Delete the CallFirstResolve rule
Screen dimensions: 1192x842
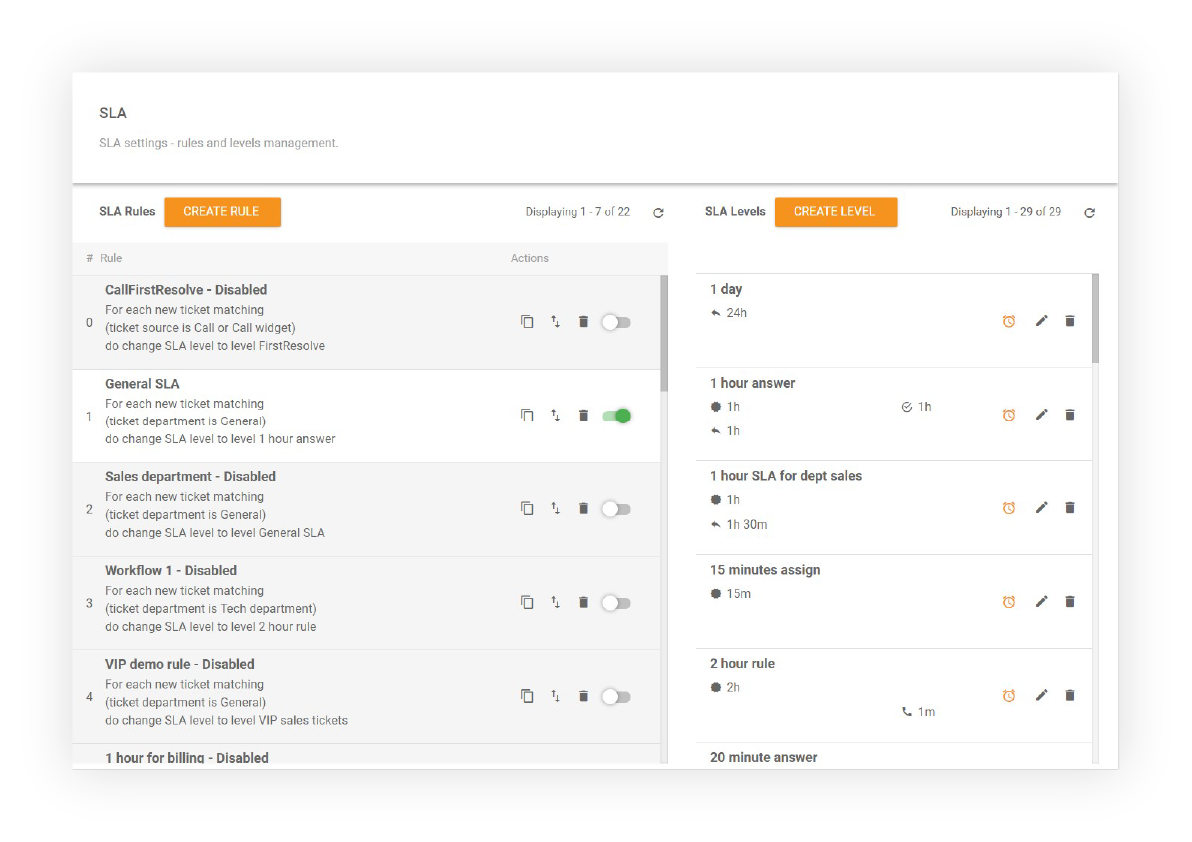click(583, 321)
